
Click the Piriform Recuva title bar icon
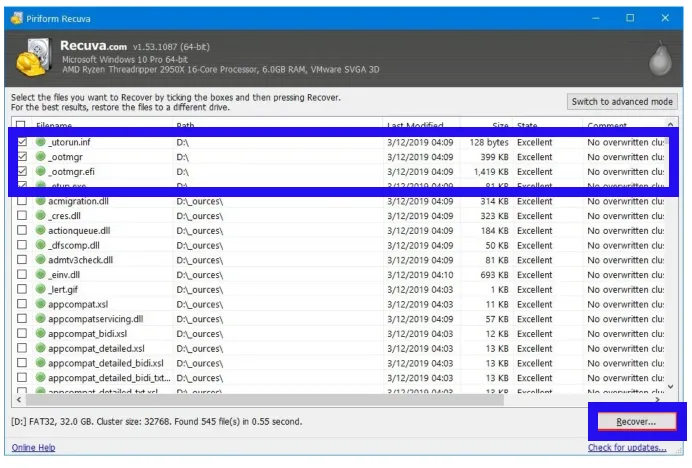17,18
